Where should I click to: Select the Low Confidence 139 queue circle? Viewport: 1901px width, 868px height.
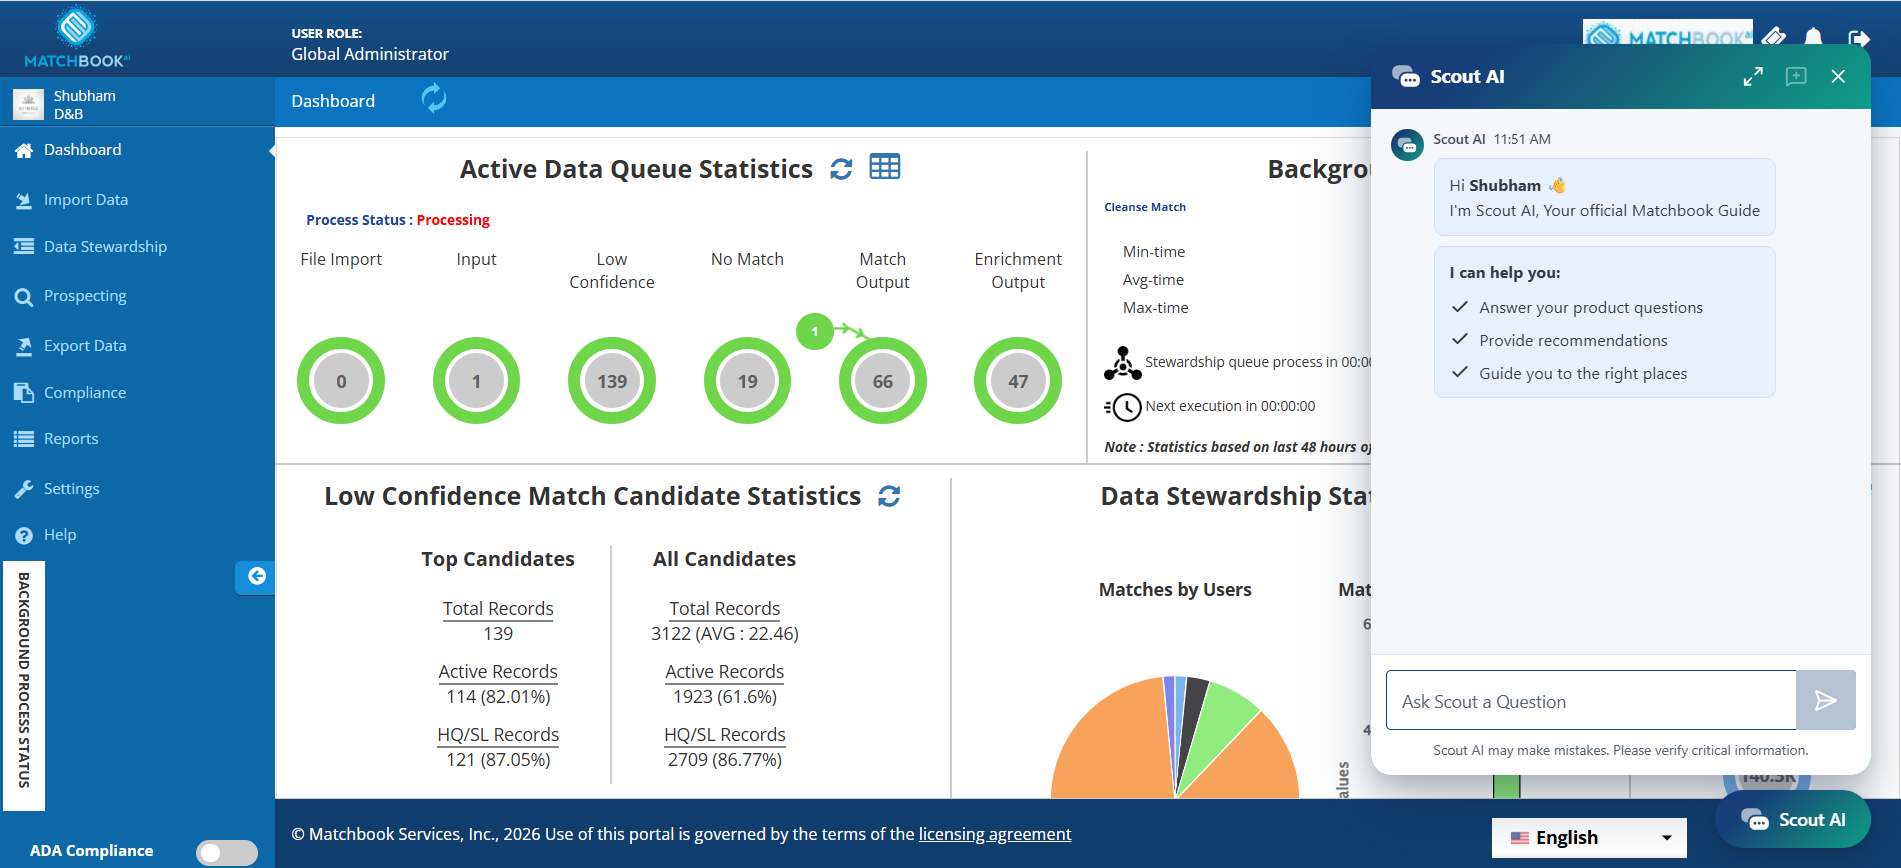pos(612,381)
